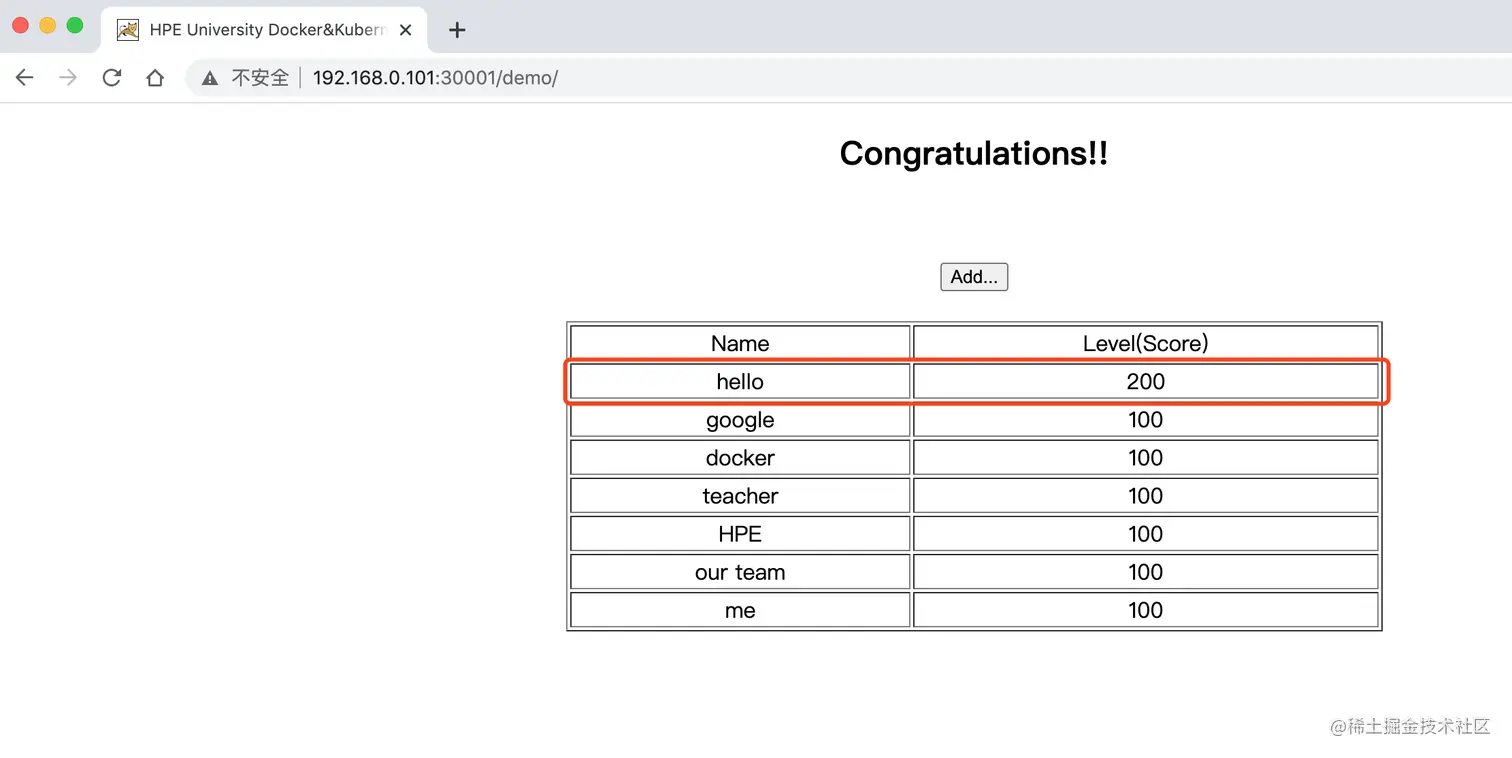Click the score 100 in the google row
This screenshot has height=758, width=1512.
1146,419
